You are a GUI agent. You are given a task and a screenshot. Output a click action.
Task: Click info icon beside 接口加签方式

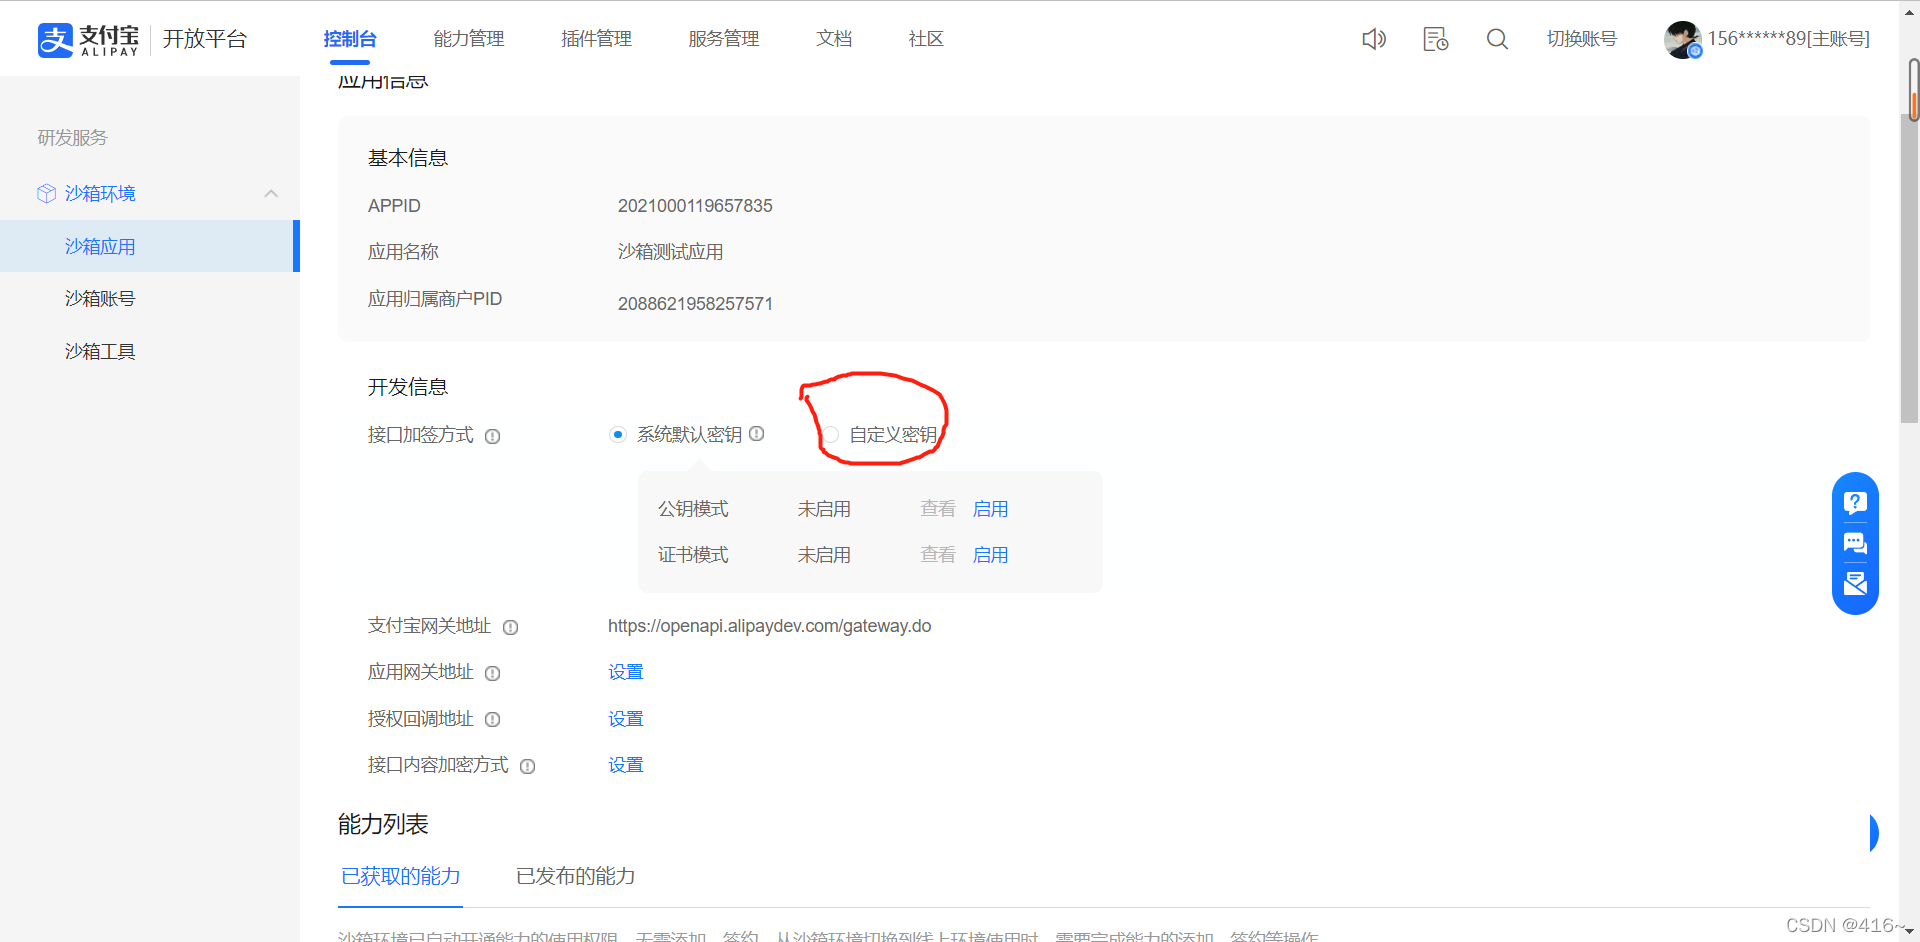point(492,436)
